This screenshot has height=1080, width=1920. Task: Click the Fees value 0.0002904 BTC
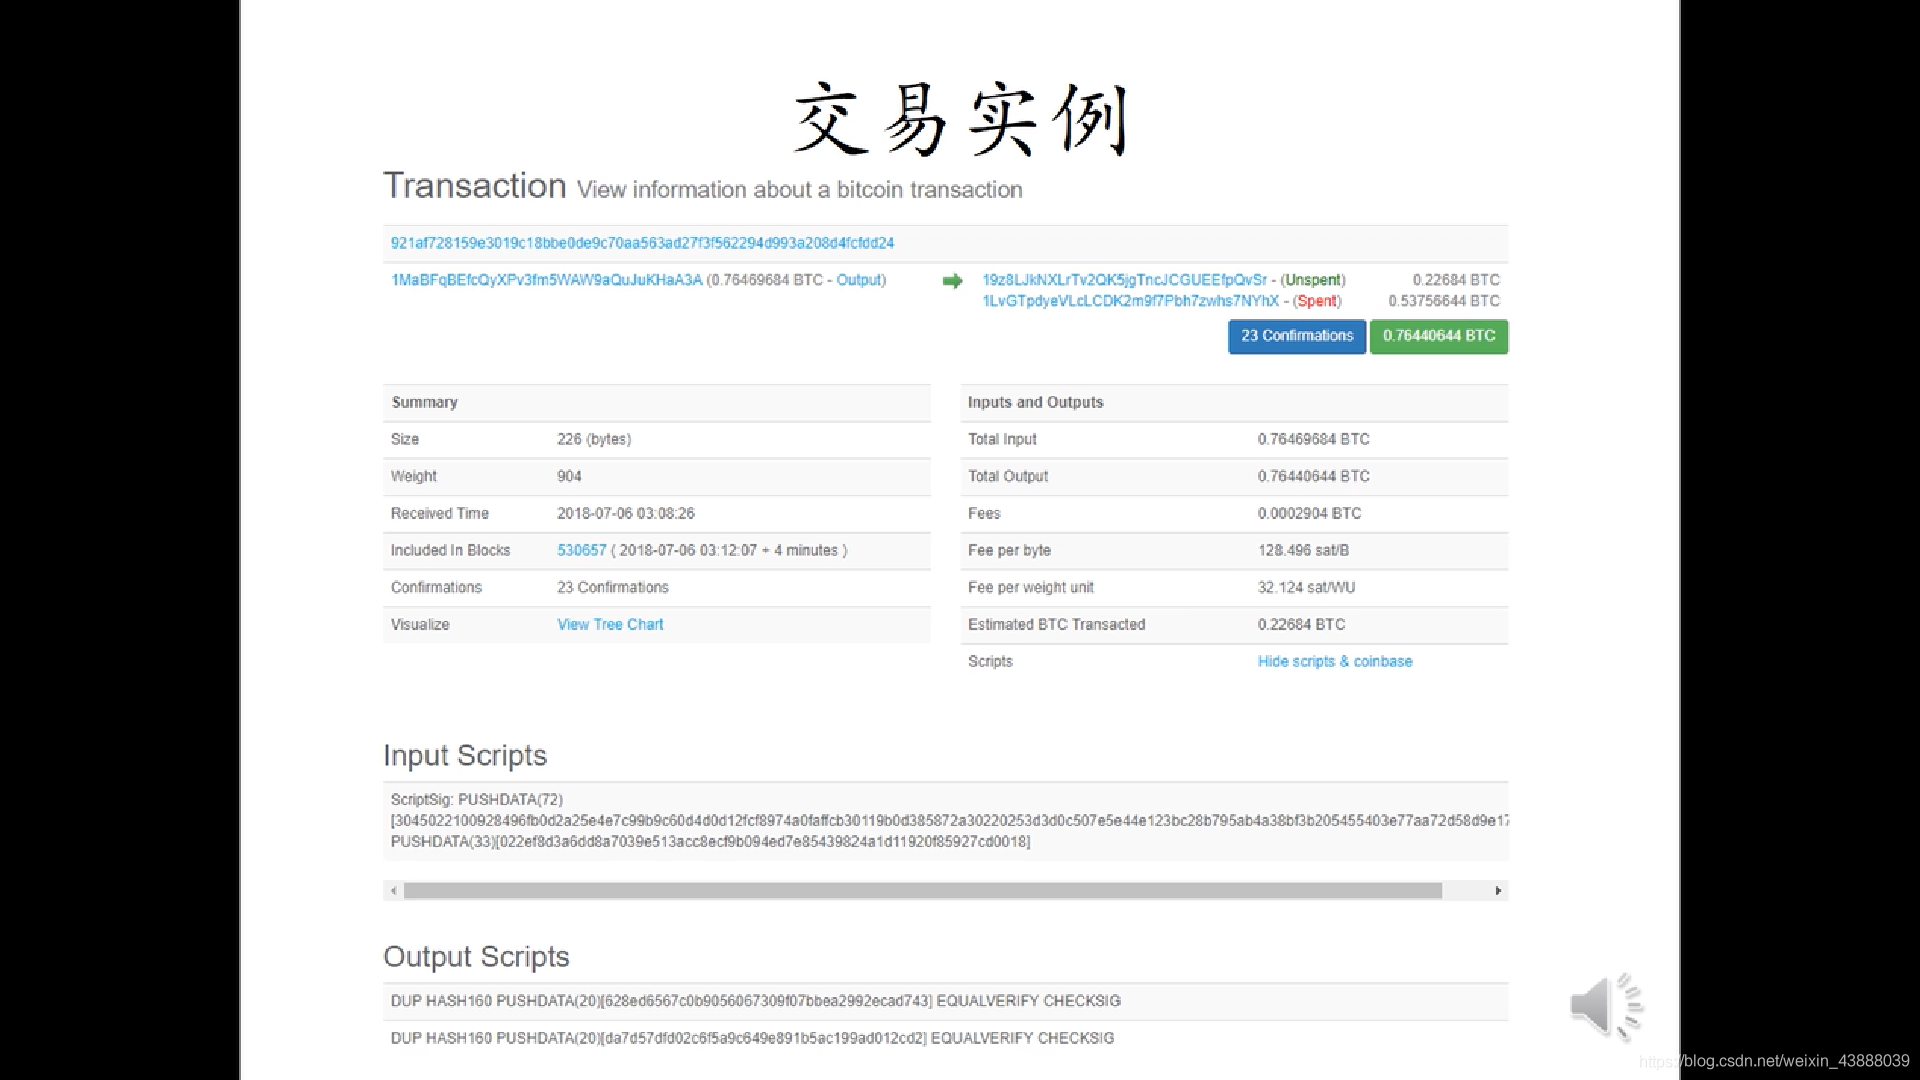pos(1309,513)
